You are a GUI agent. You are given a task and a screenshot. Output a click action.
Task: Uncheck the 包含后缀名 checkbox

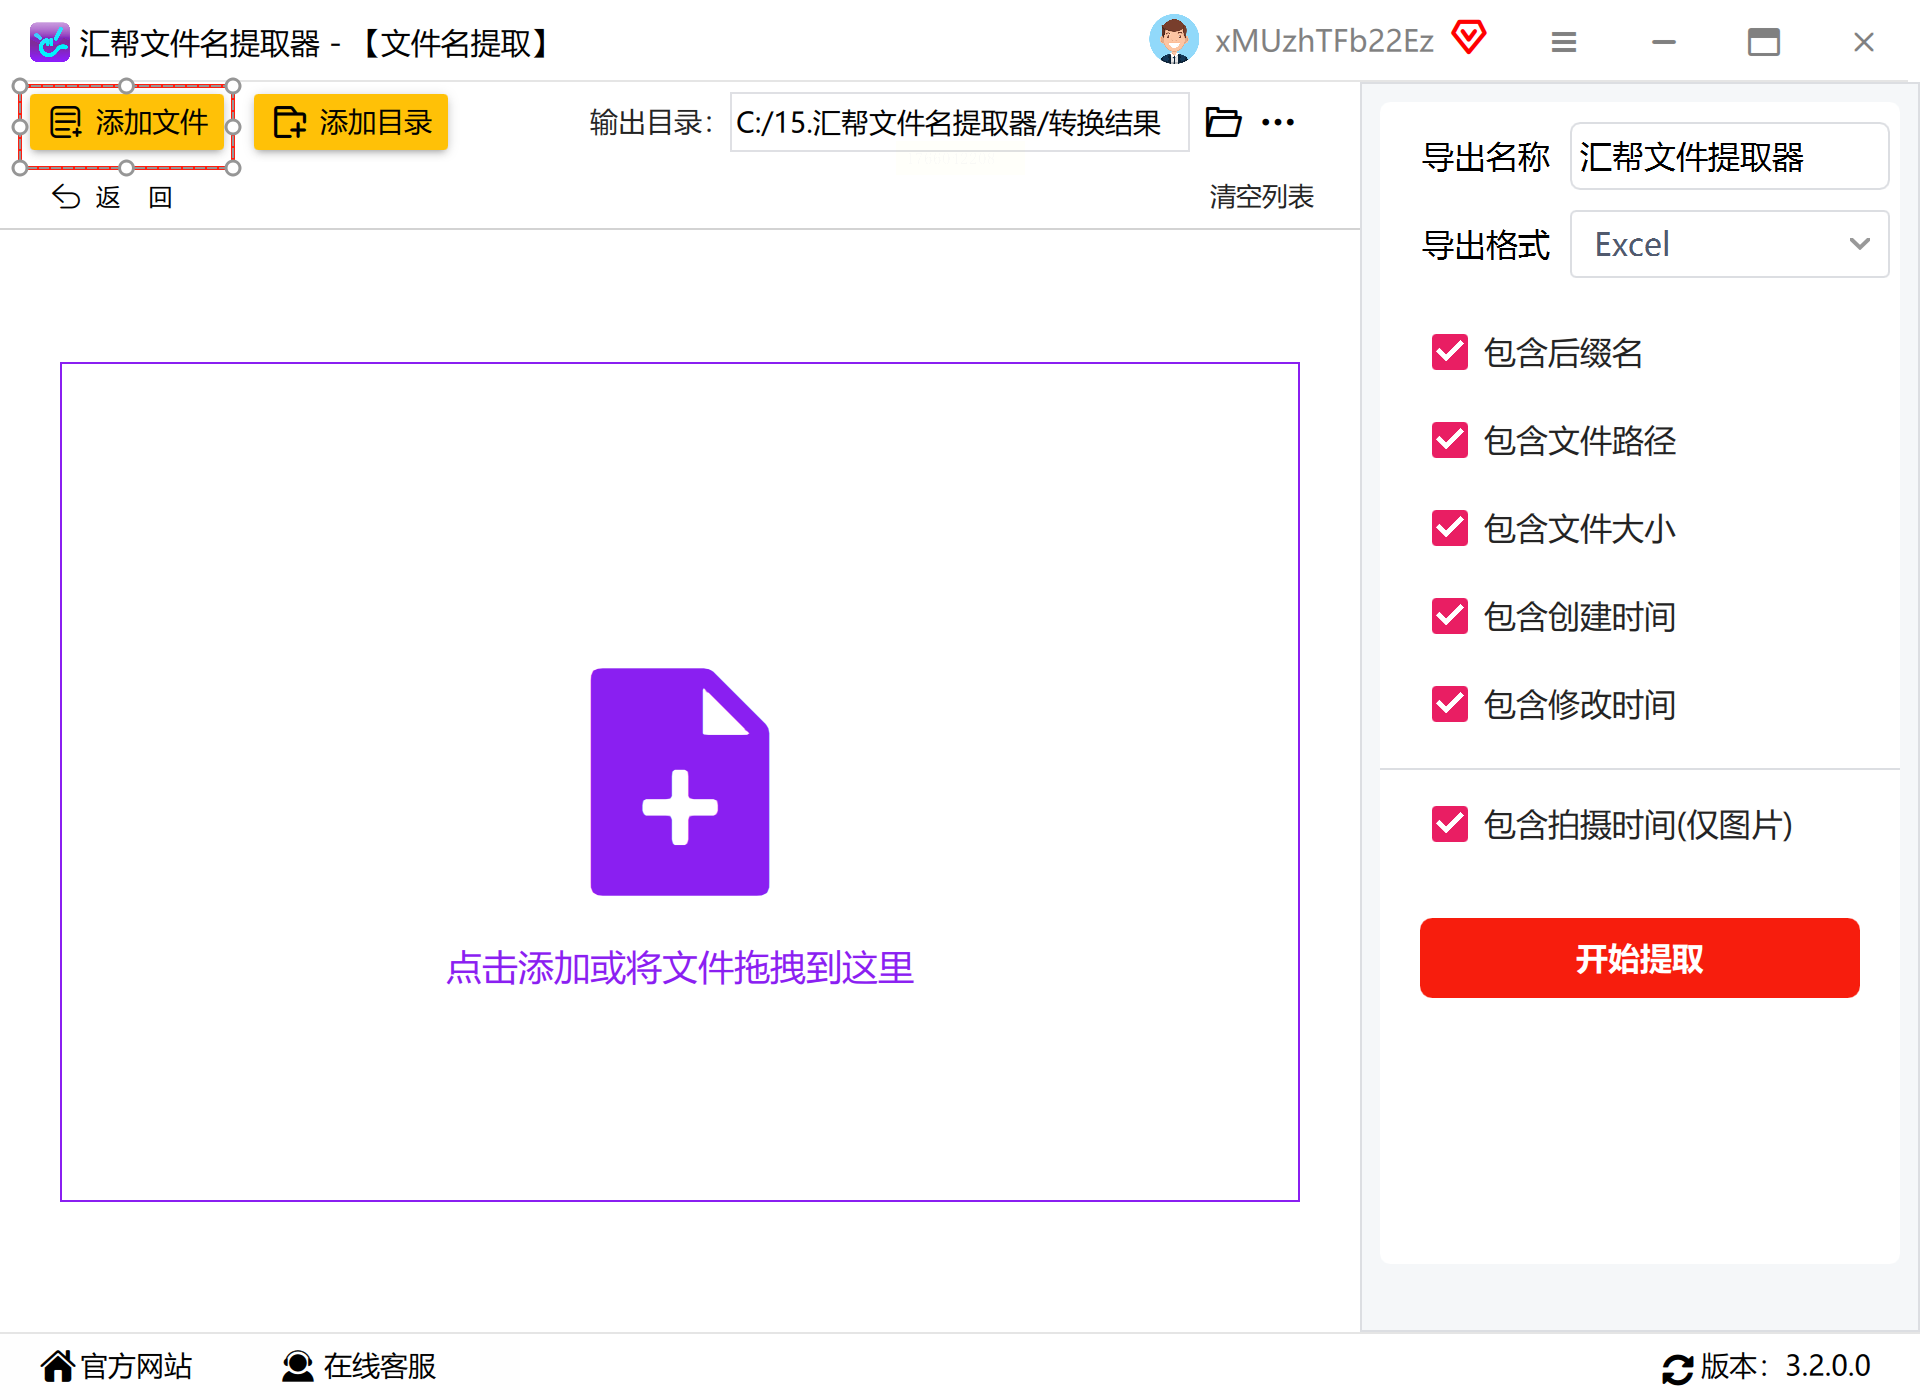1449,352
